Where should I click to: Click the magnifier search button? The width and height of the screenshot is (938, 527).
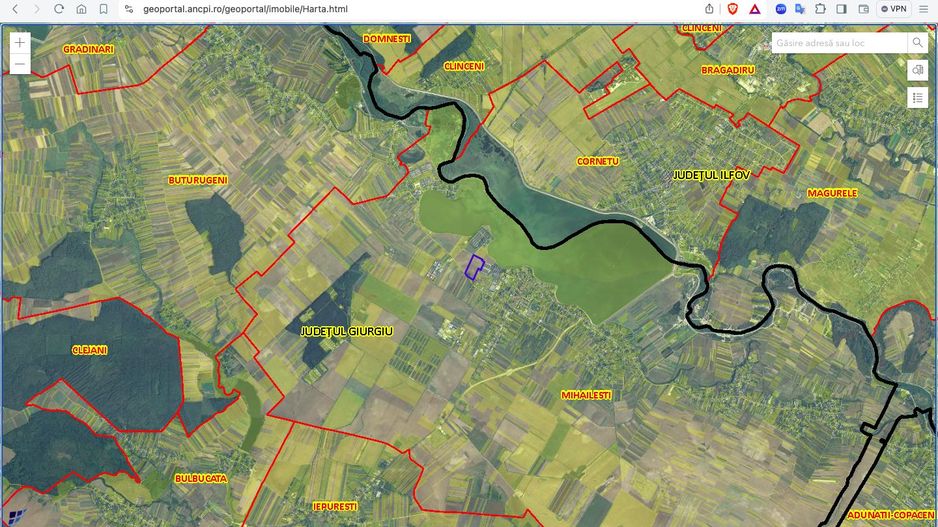click(917, 43)
